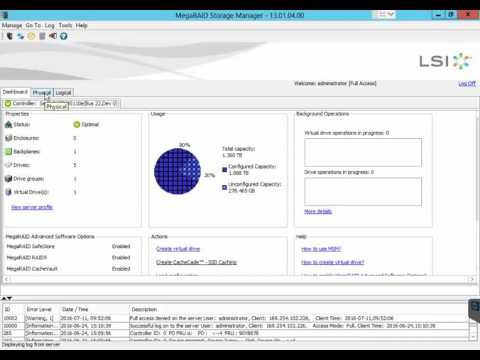Click the green Controller status icon
The height and width of the screenshot is (360, 480).
[8, 104]
